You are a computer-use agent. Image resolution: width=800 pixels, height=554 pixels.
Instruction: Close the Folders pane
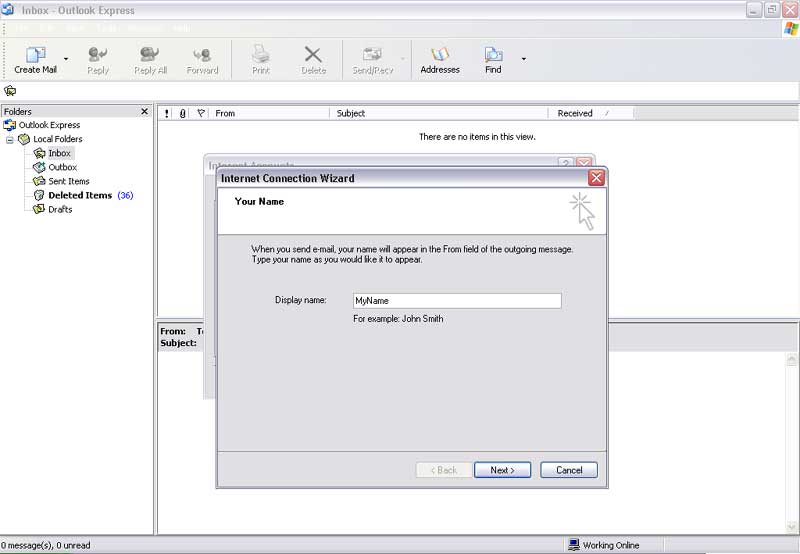coord(144,111)
